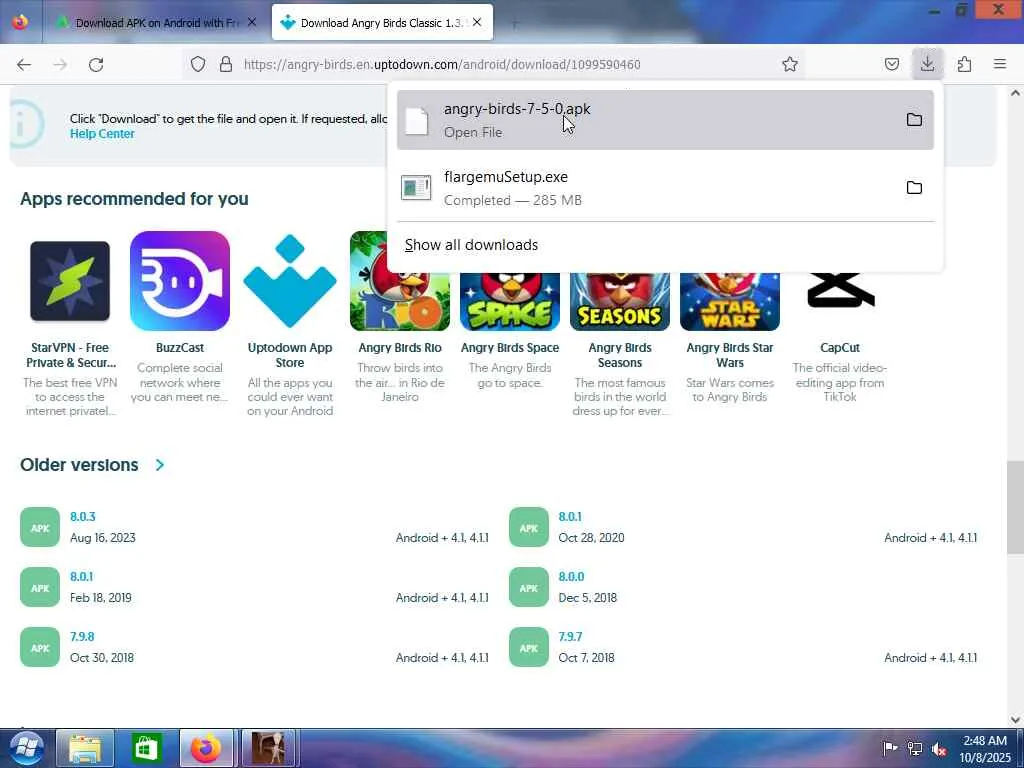Click scrollbar up arrow

click(x=1015, y=93)
